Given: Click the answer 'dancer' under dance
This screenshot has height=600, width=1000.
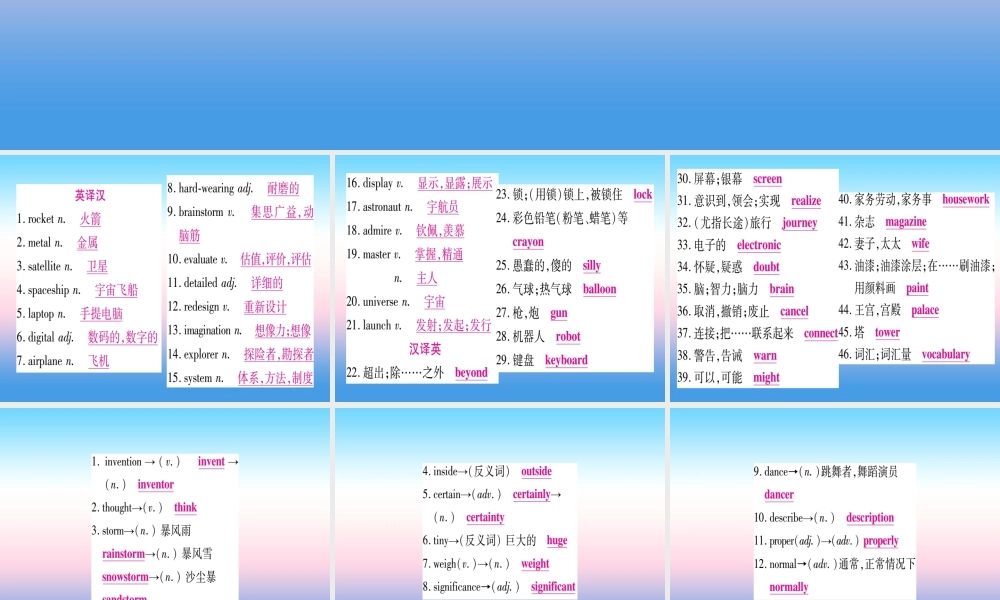Looking at the screenshot, I should (779, 495).
